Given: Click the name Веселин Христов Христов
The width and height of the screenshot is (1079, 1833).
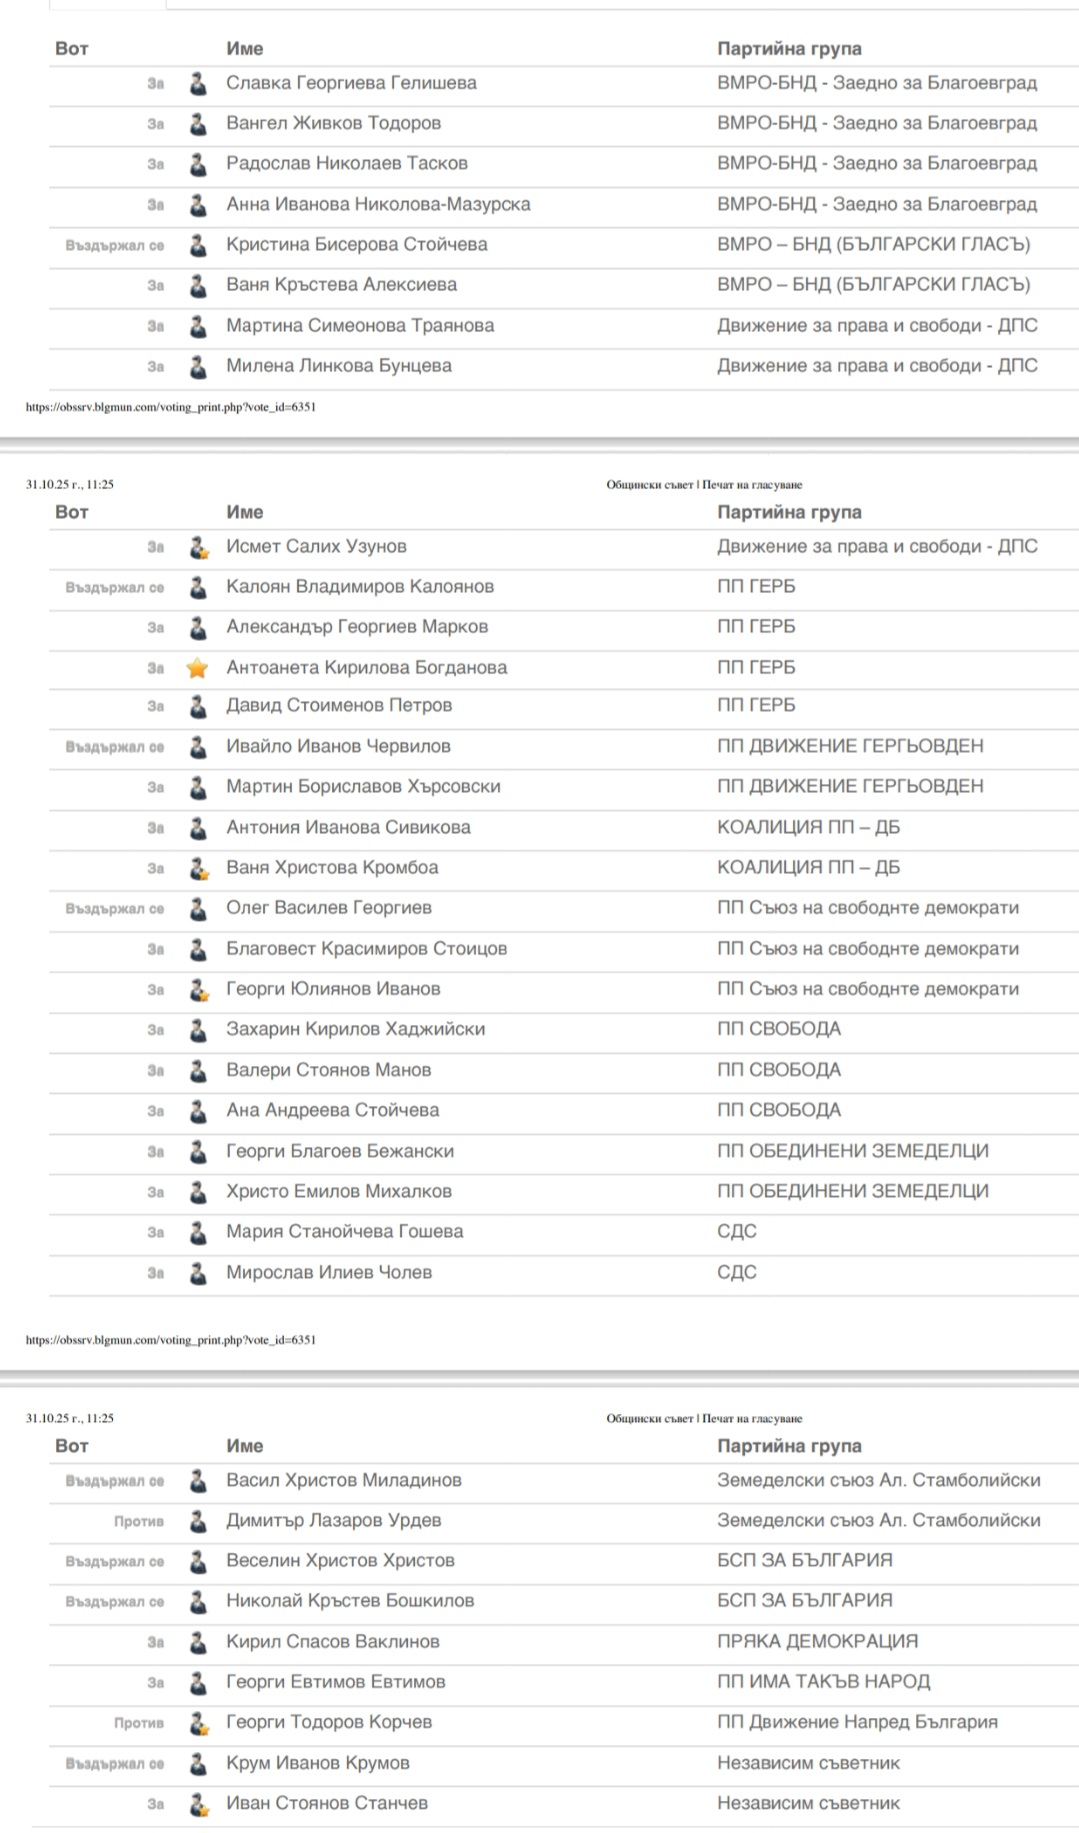Looking at the screenshot, I should pyautogui.click(x=340, y=1560).
